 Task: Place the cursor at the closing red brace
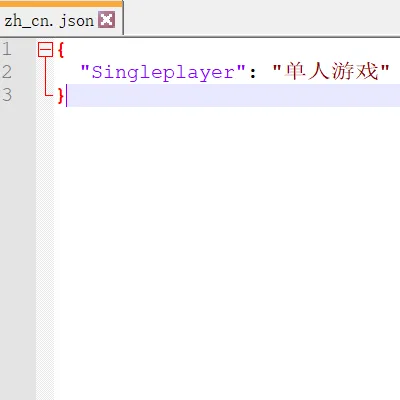[60, 95]
